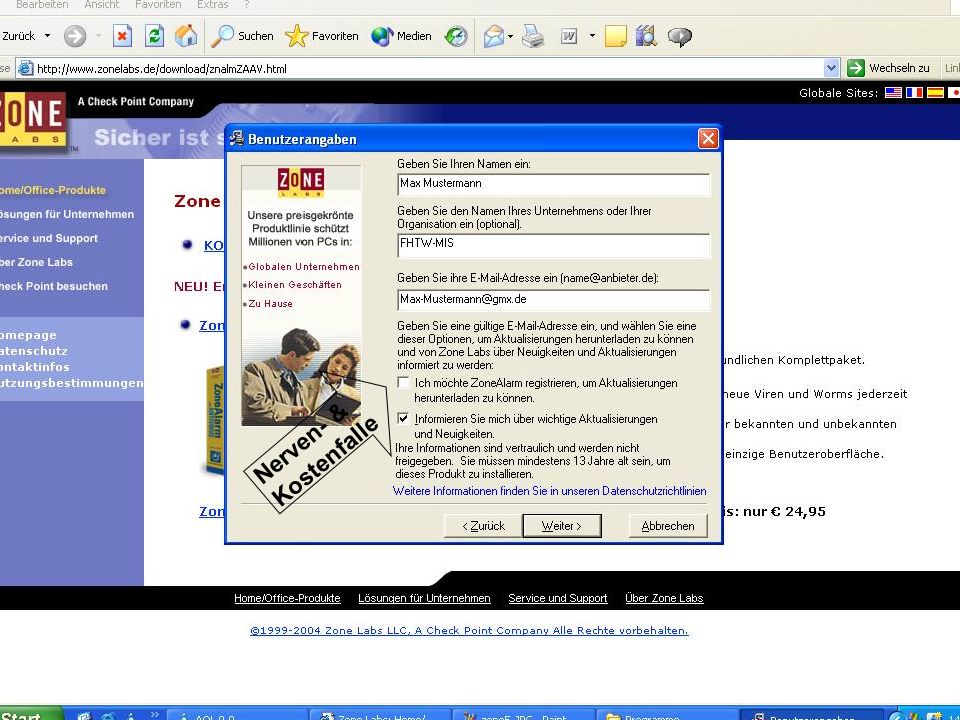
Task: Open the Suchen search pane
Action: 242,36
